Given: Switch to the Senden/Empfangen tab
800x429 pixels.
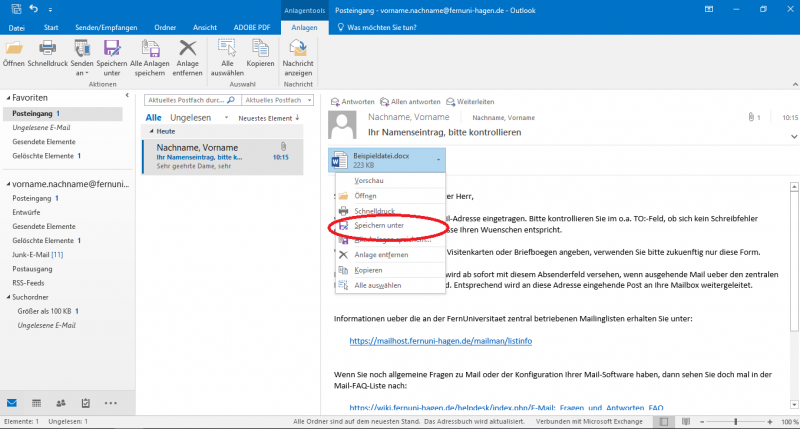Looking at the screenshot, I should point(106,28).
